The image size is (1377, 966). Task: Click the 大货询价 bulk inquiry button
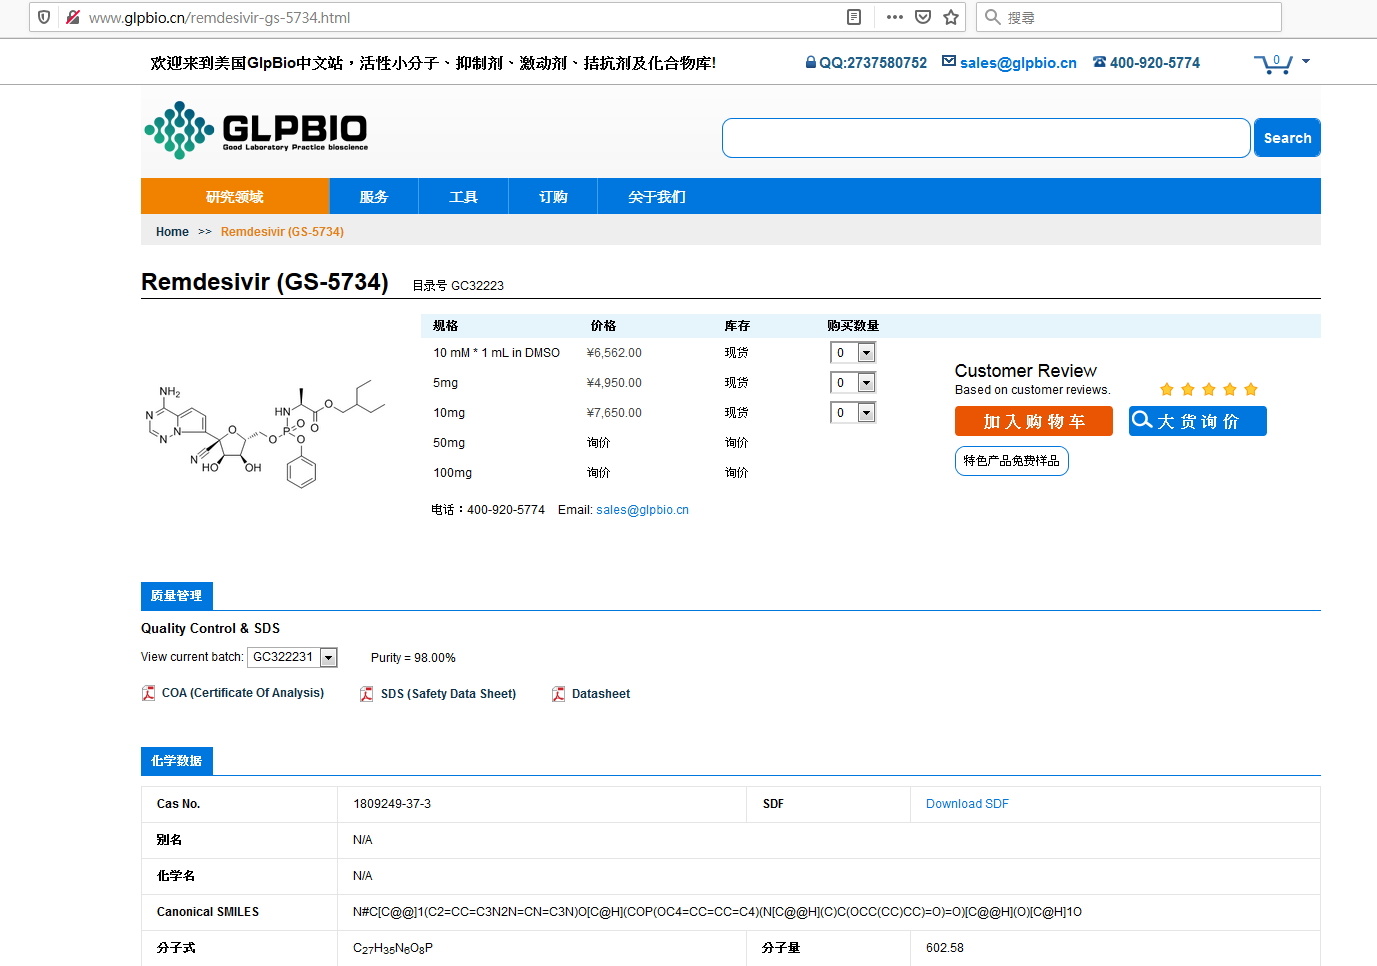point(1198,421)
